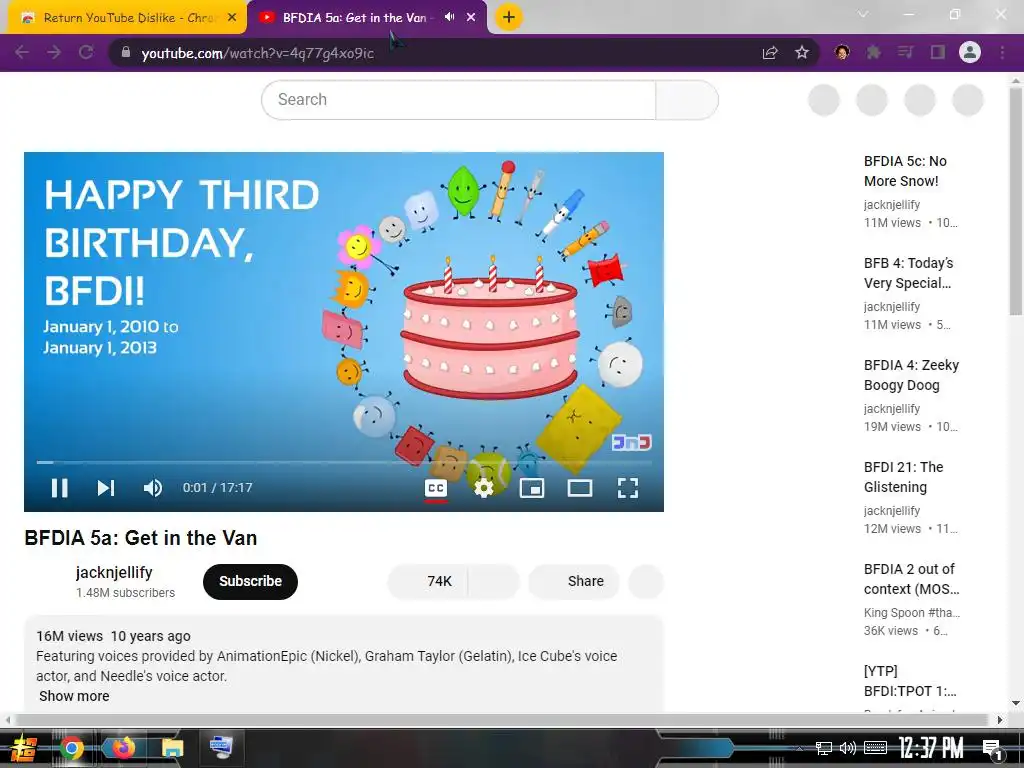This screenshot has height=768, width=1024.
Task: Click the video progress bar
Action: coord(344,462)
